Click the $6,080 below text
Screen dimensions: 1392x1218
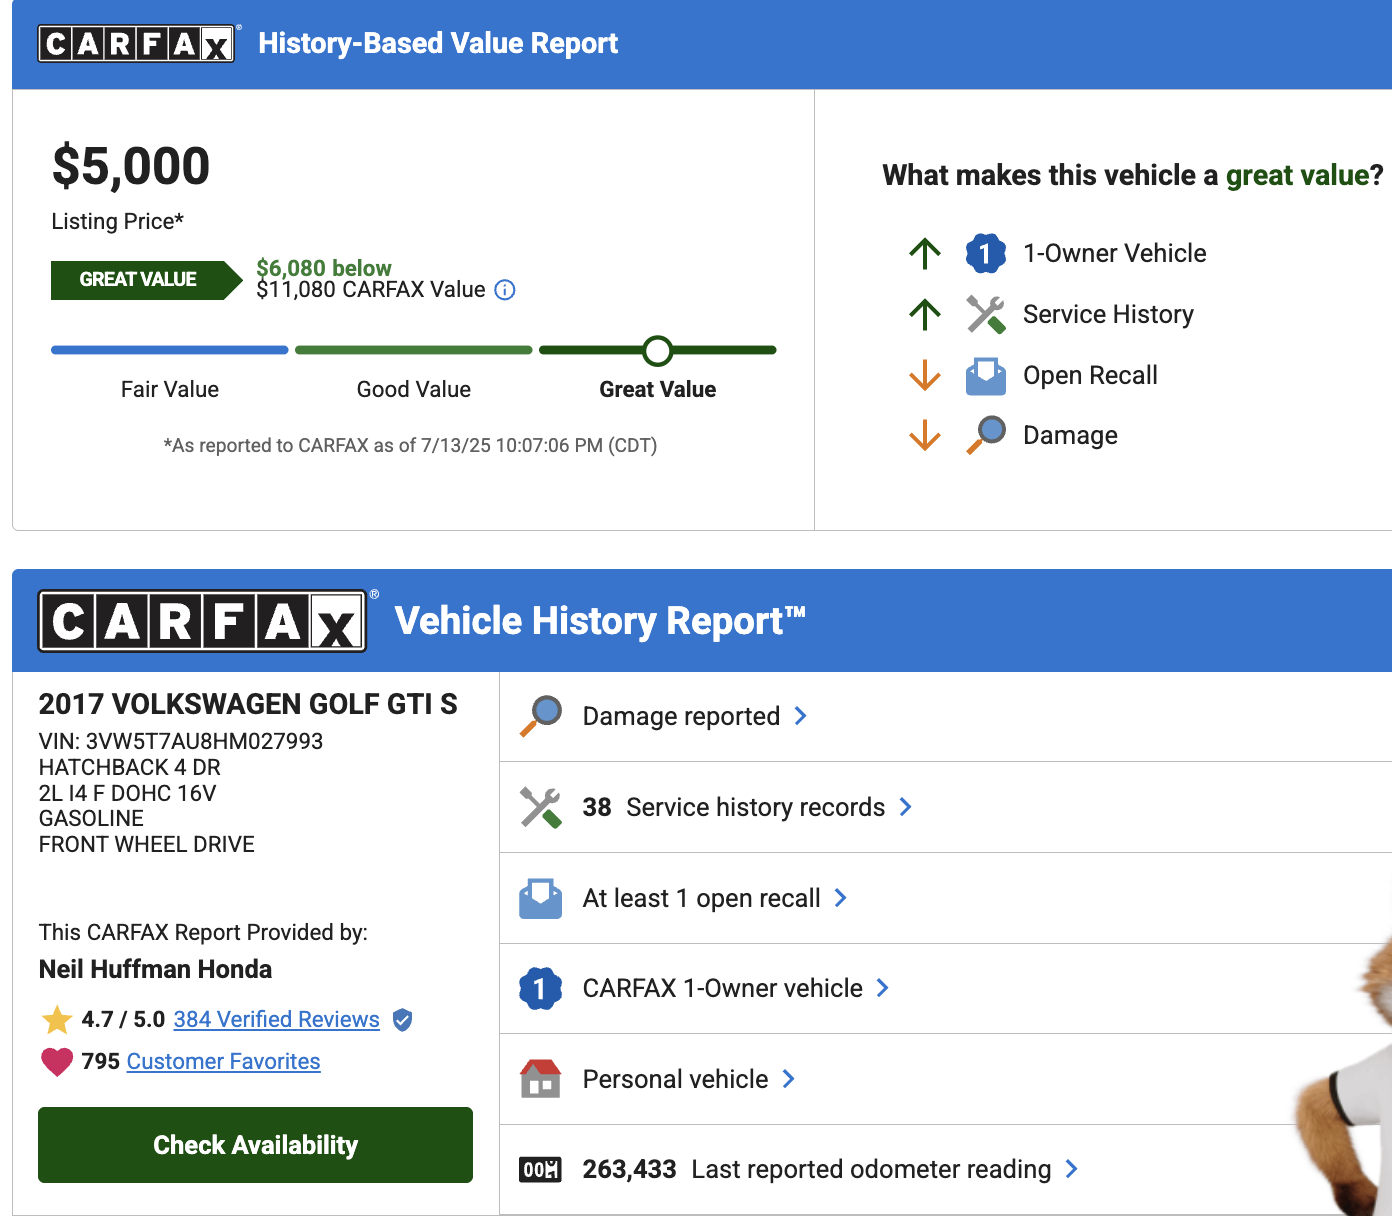324,268
